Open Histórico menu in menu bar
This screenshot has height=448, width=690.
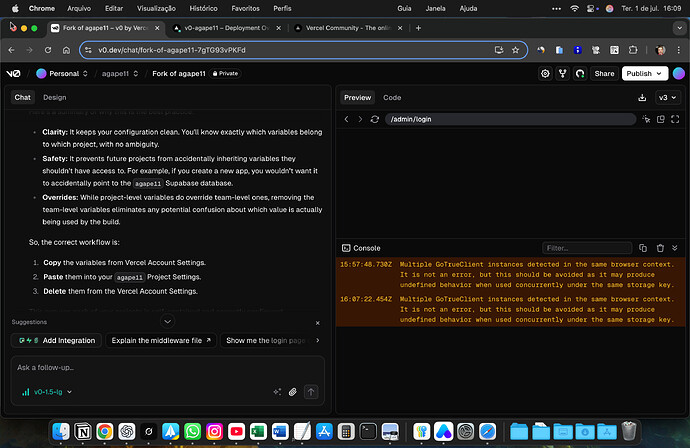coord(203,8)
